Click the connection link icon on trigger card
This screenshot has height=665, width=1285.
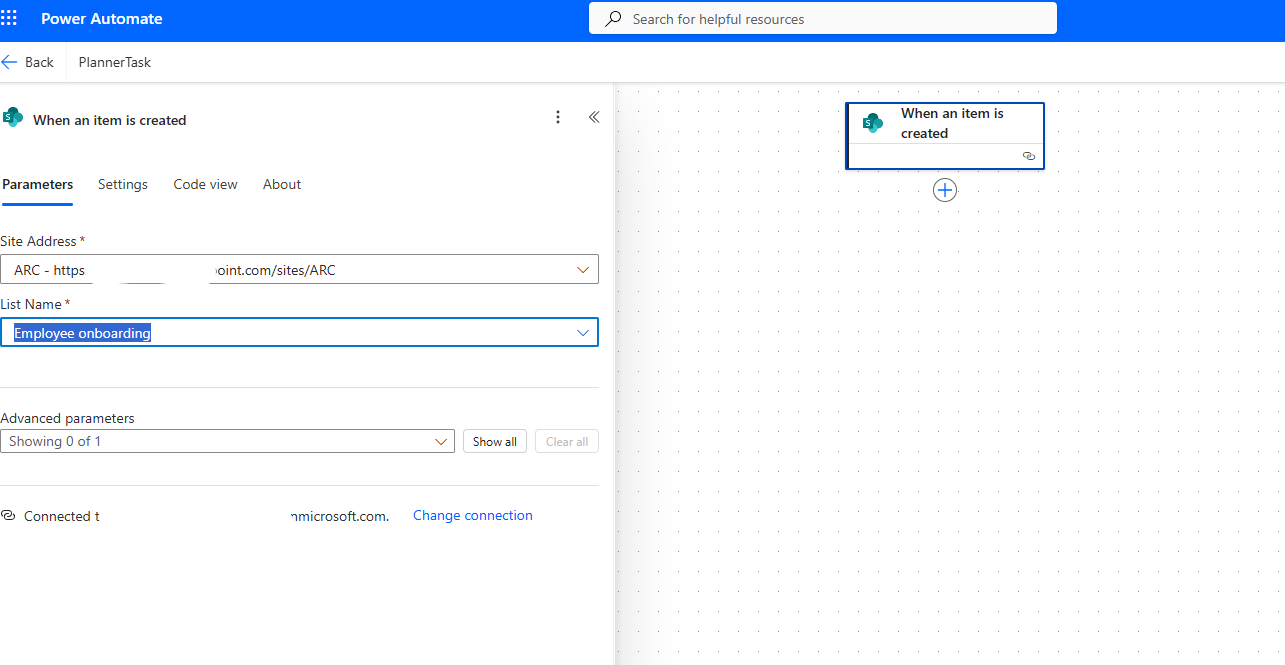pyautogui.click(x=1028, y=156)
